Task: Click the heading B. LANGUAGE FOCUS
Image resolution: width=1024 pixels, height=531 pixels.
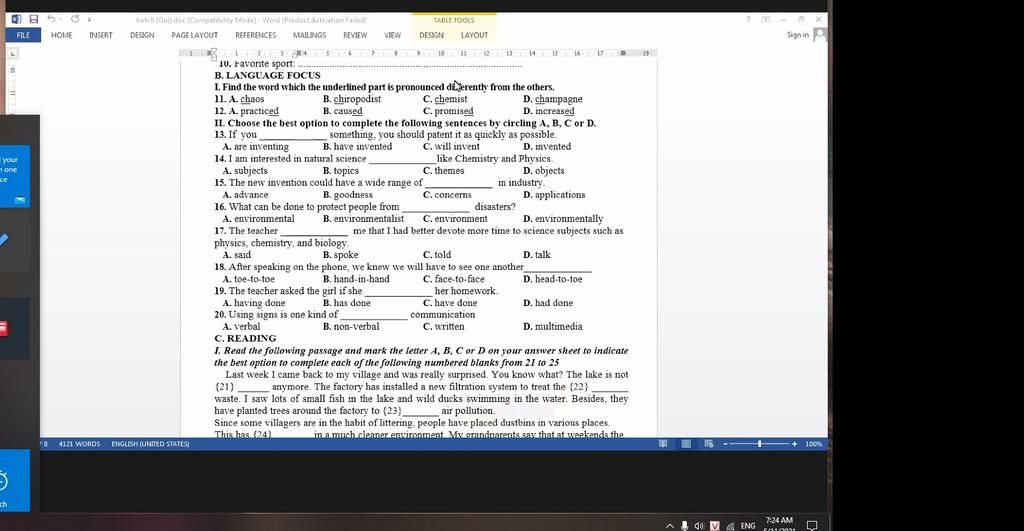Action: pos(267,75)
